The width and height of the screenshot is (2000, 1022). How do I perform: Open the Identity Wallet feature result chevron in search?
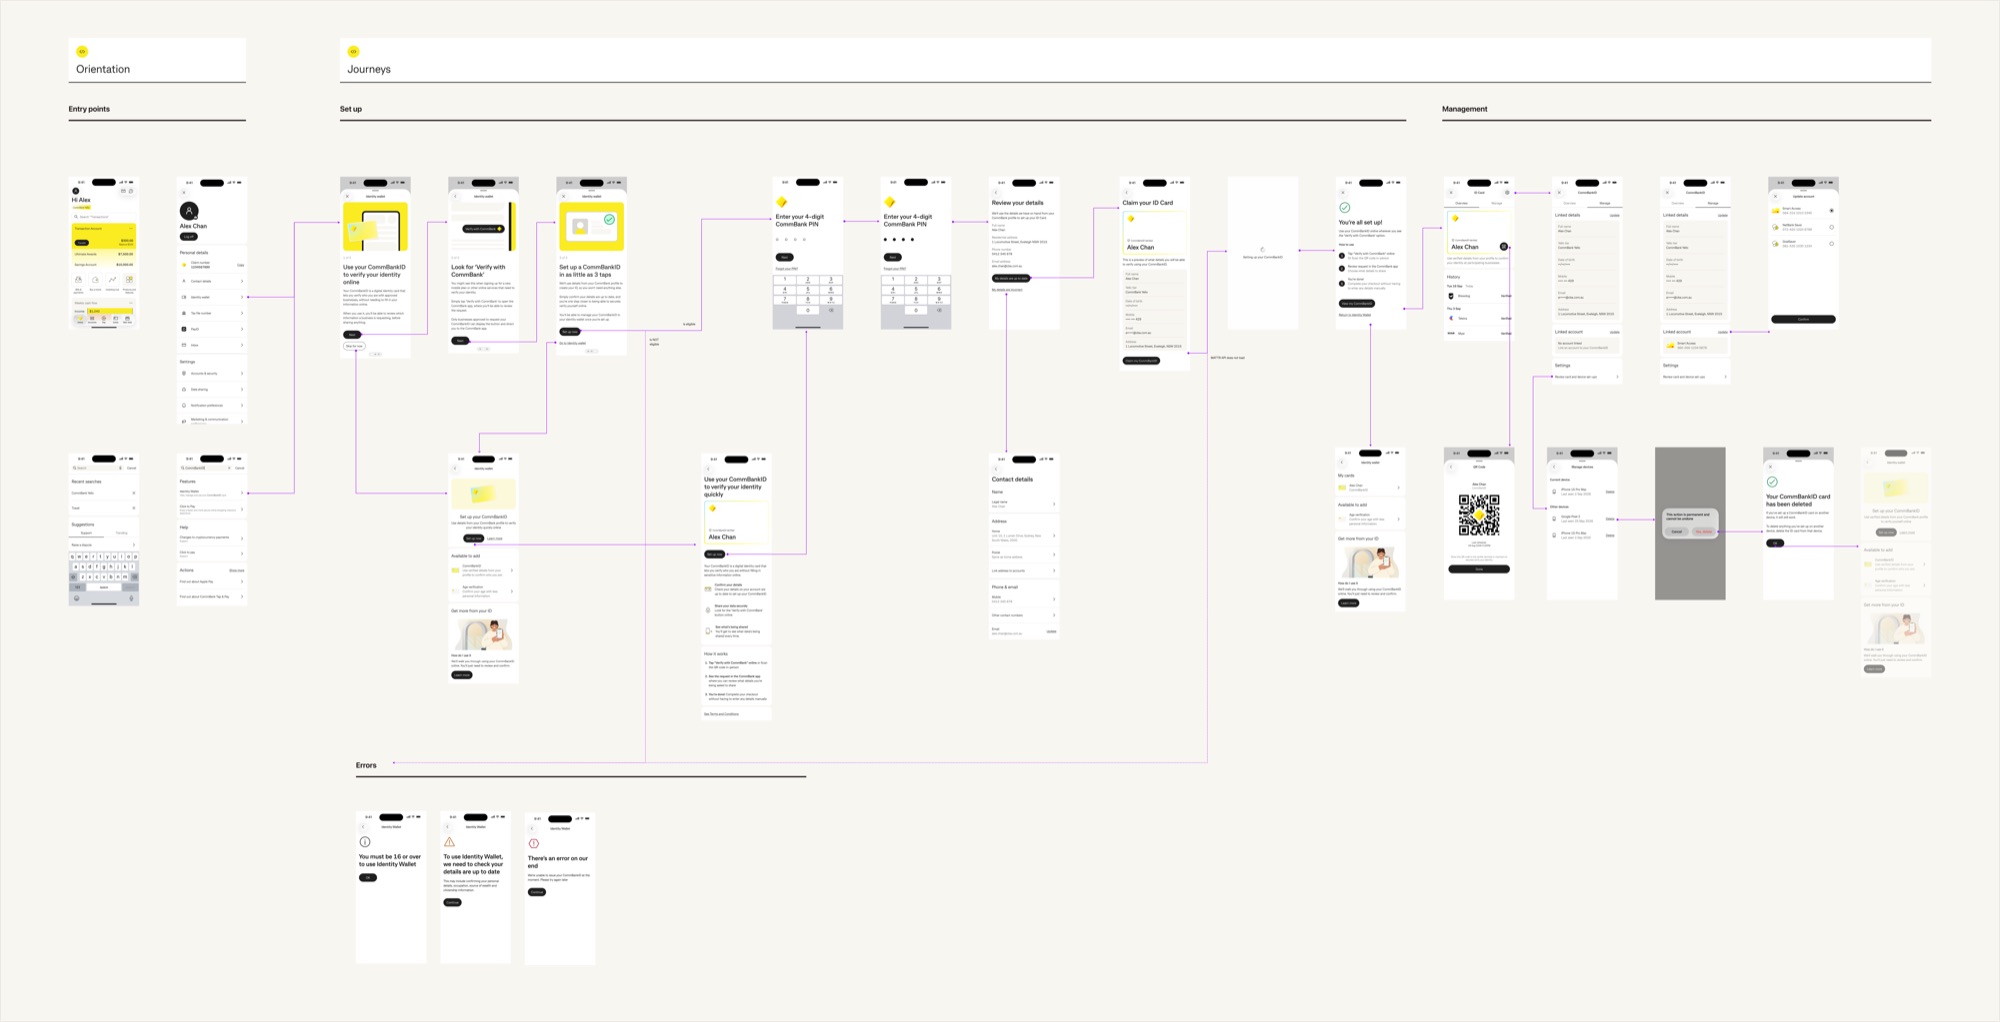242,493
